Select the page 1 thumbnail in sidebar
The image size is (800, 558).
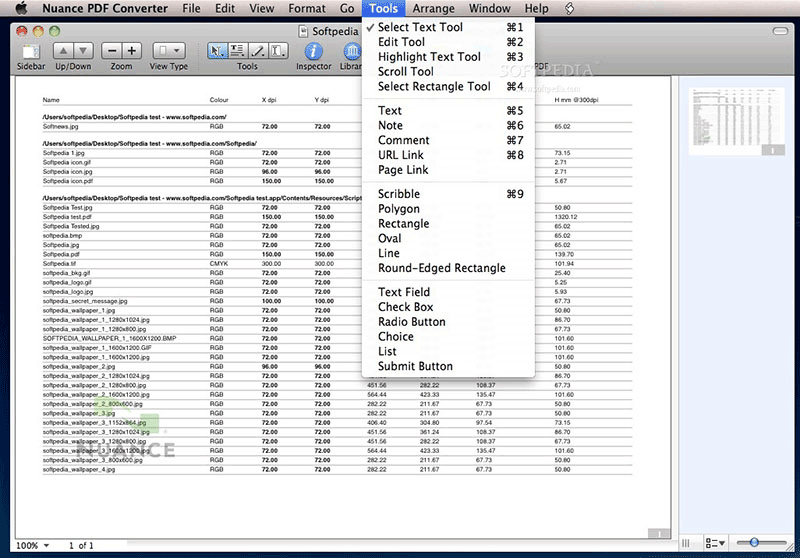point(736,121)
